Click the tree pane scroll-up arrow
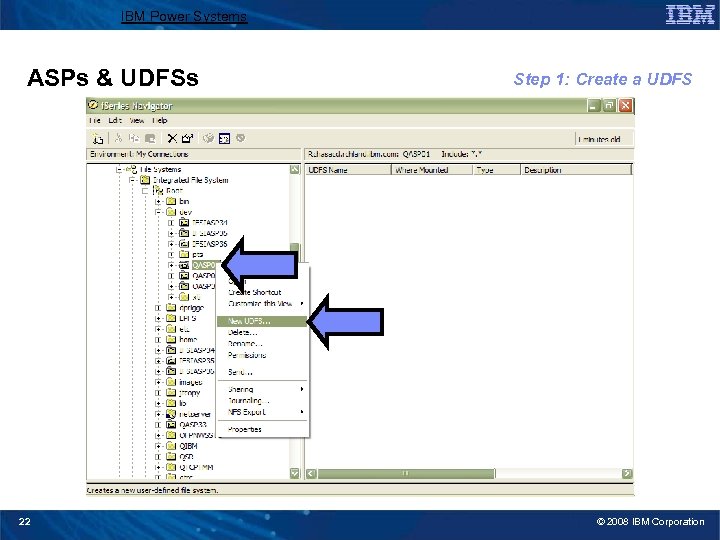Screen dimensions: 720x540 [295, 169]
